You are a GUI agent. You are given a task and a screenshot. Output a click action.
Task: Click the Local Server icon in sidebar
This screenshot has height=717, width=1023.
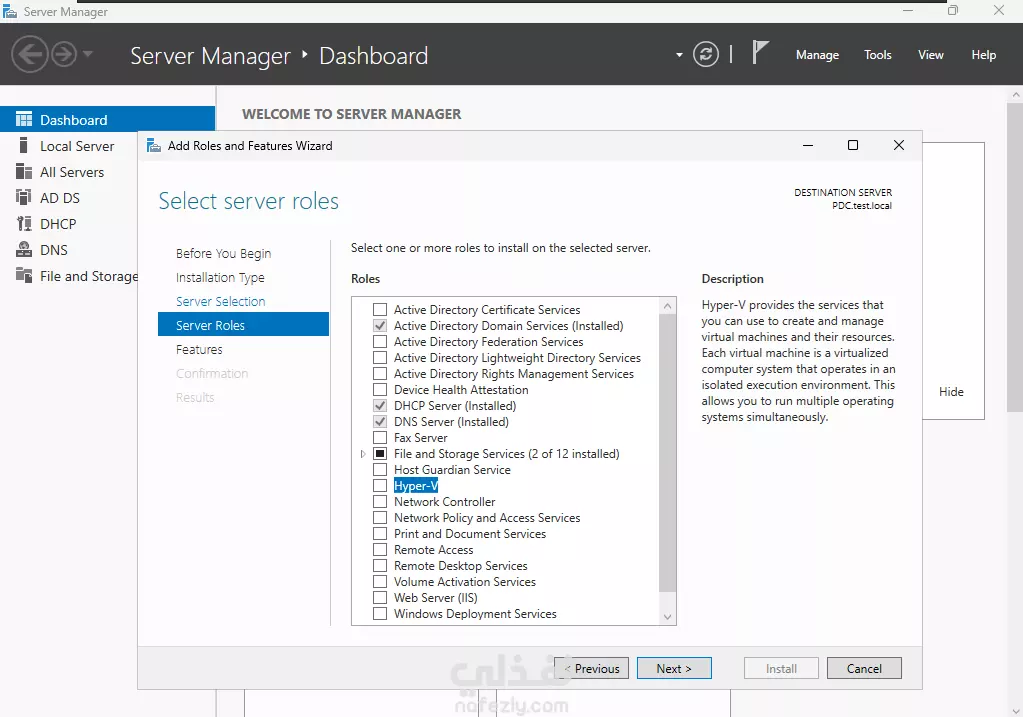(23, 145)
